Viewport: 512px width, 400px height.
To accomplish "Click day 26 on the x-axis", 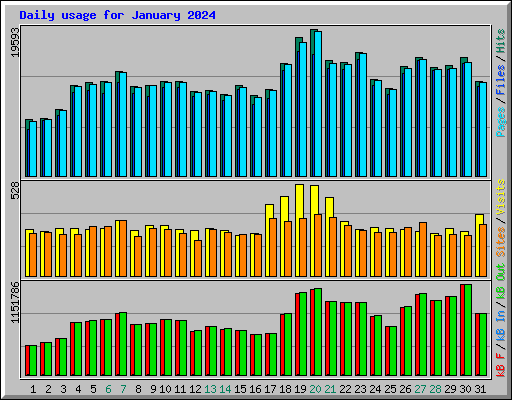I will coord(405,389).
